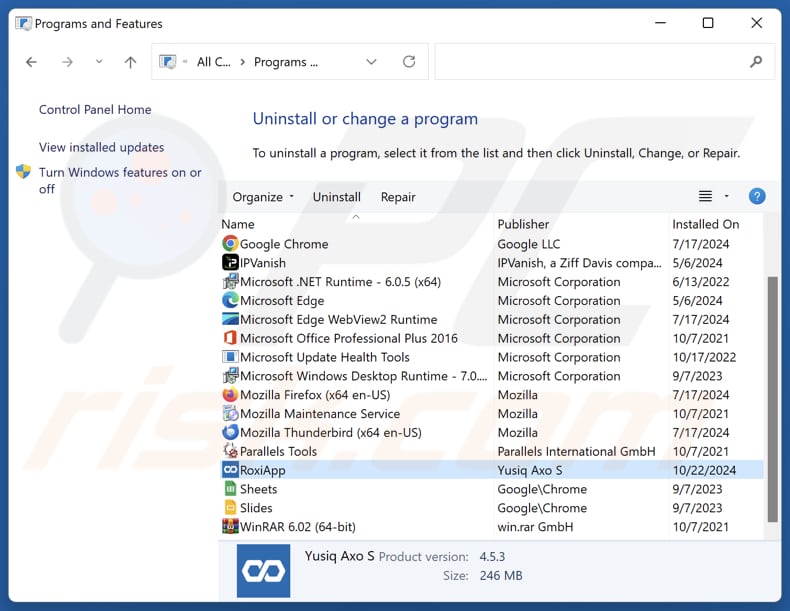Click the WinRAR program icon
This screenshot has width=790, height=611.
pyautogui.click(x=230, y=527)
